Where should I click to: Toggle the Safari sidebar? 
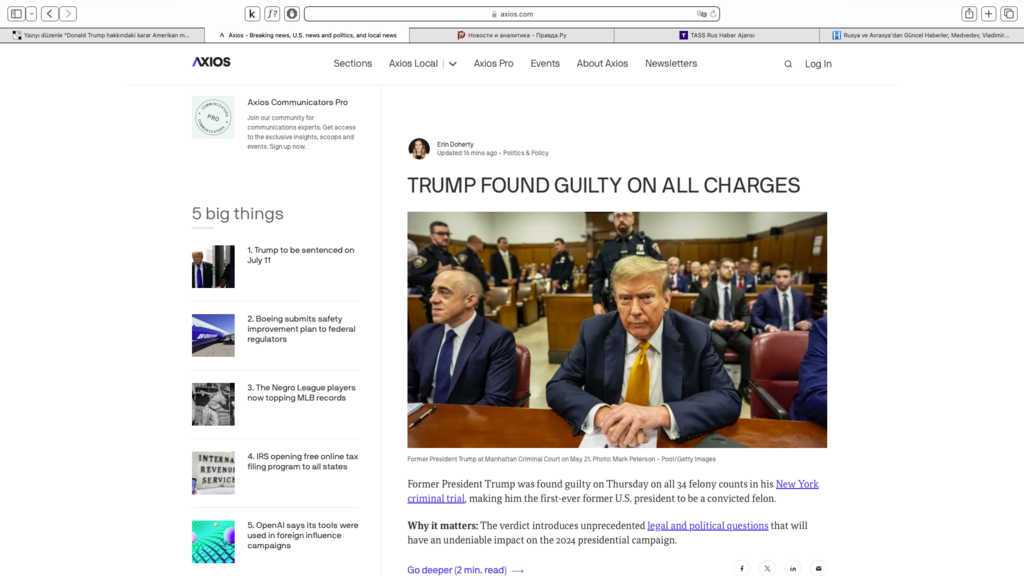(16, 14)
